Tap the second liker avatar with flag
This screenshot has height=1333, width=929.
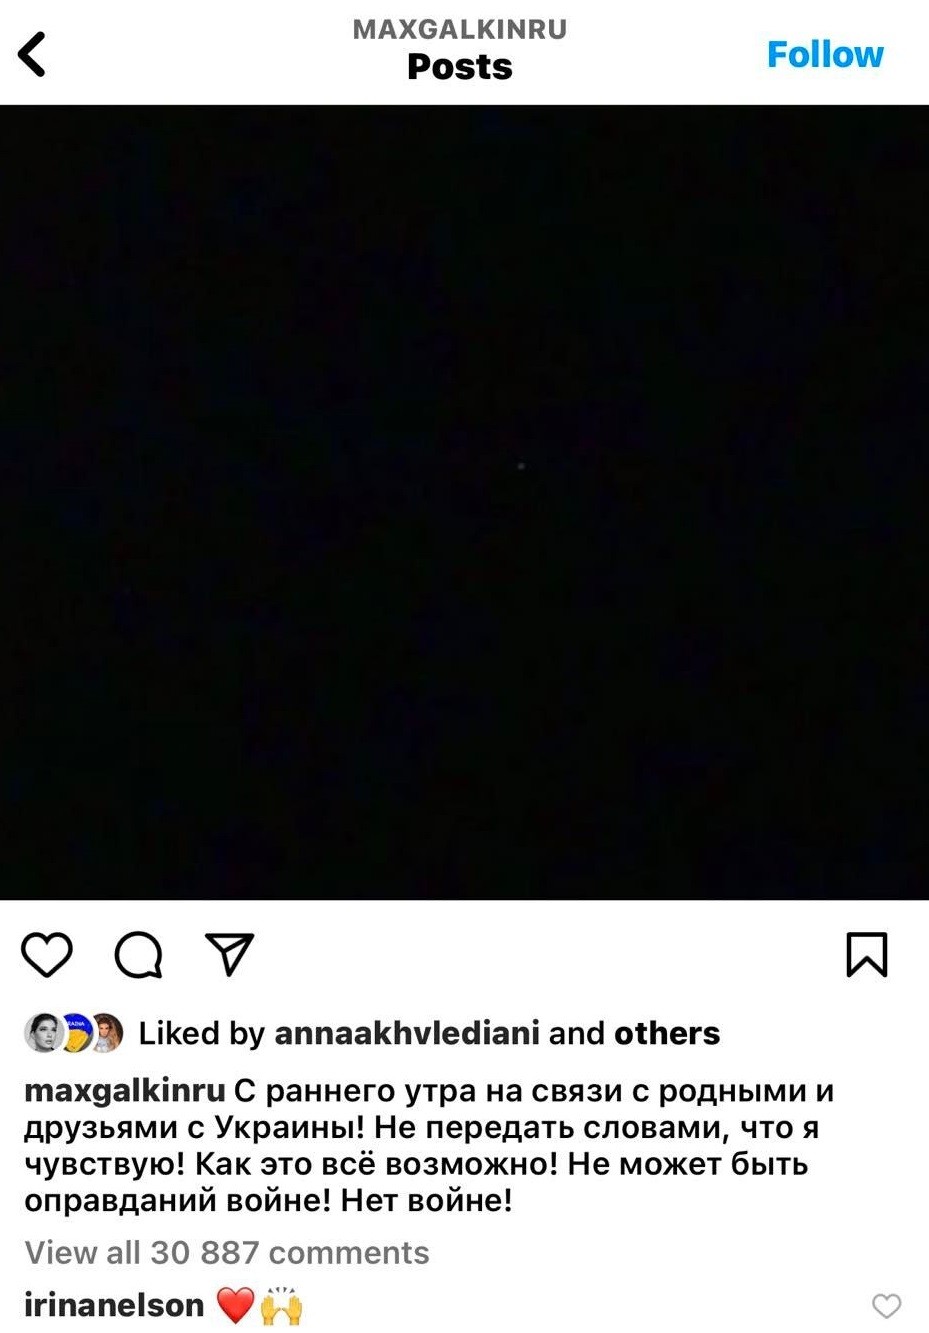click(76, 1033)
